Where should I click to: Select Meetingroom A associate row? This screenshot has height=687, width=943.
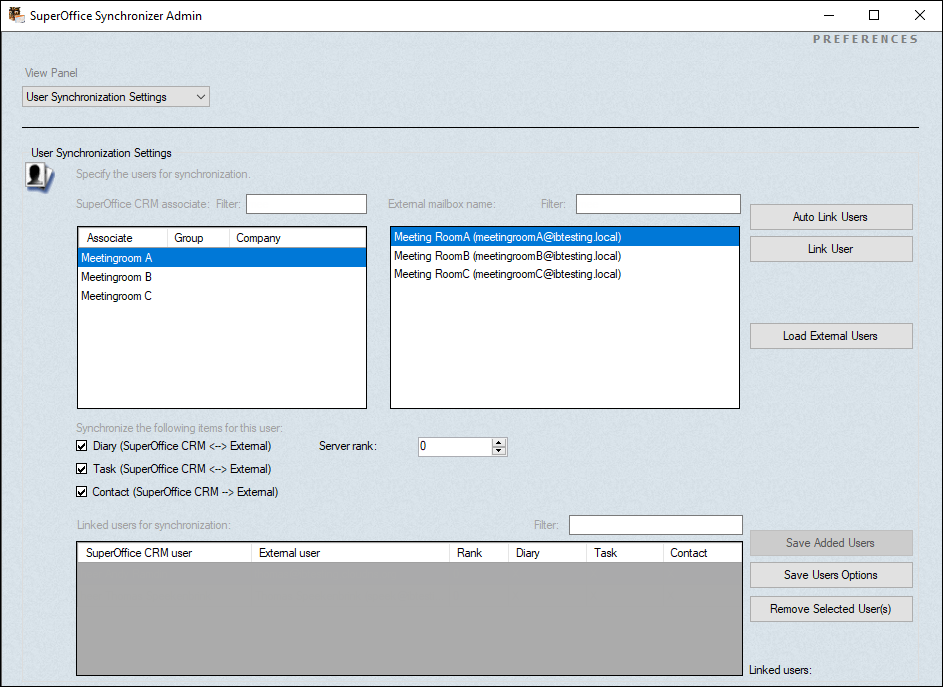(x=222, y=258)
